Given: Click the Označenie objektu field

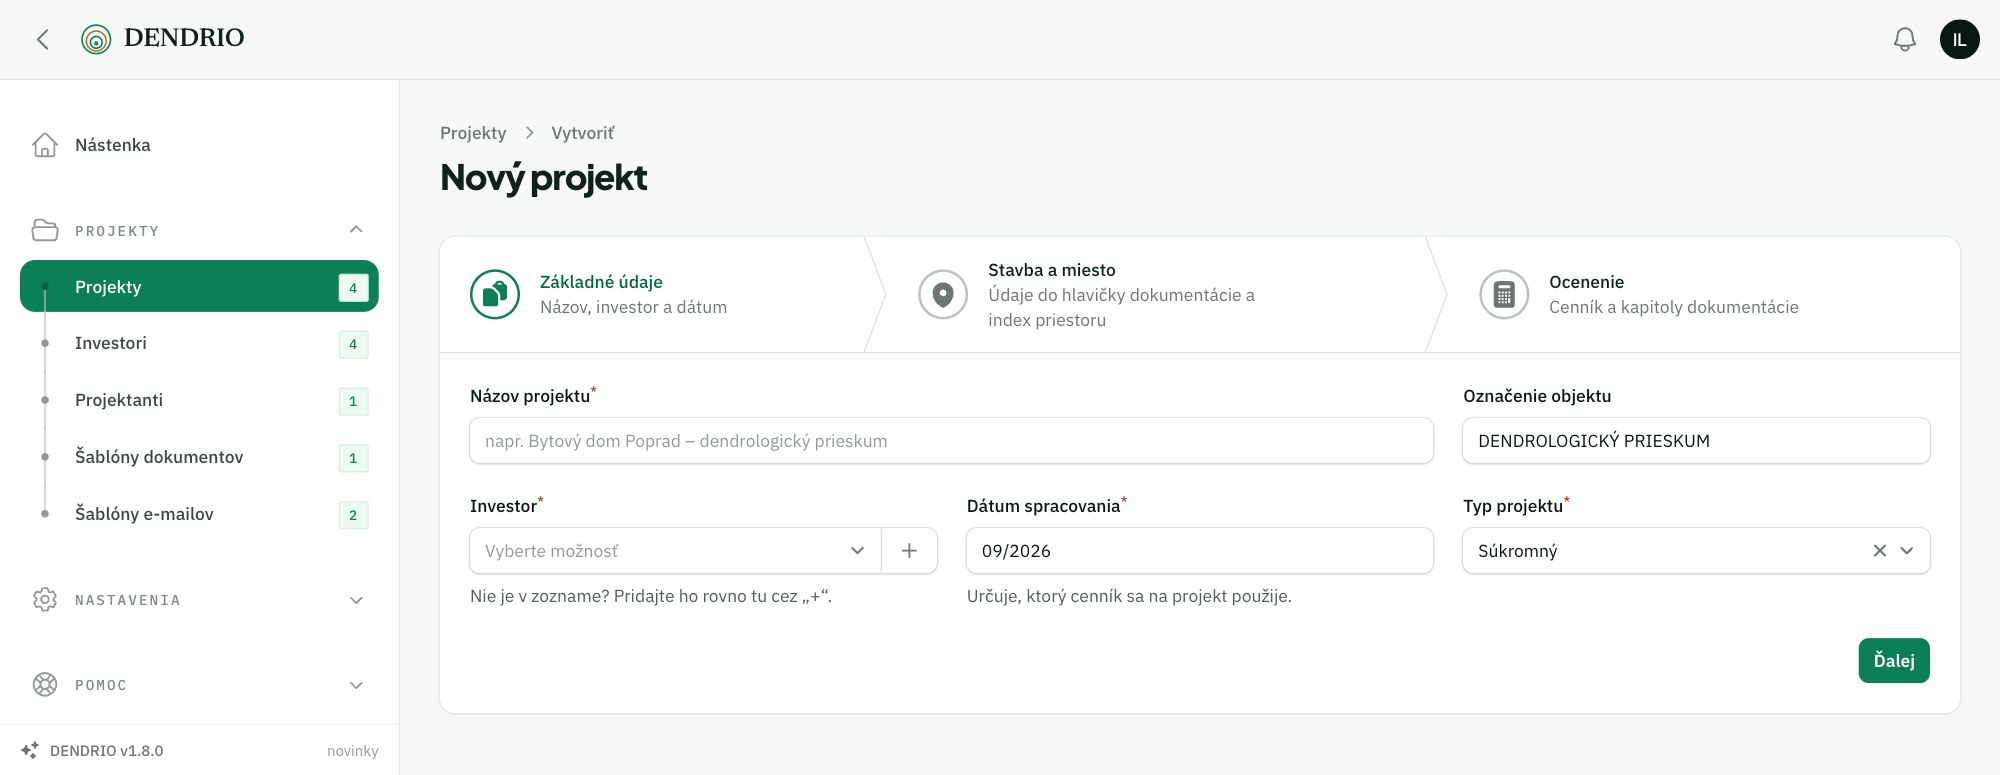Looking at the screenshot, I should [x=1696, y=441].
